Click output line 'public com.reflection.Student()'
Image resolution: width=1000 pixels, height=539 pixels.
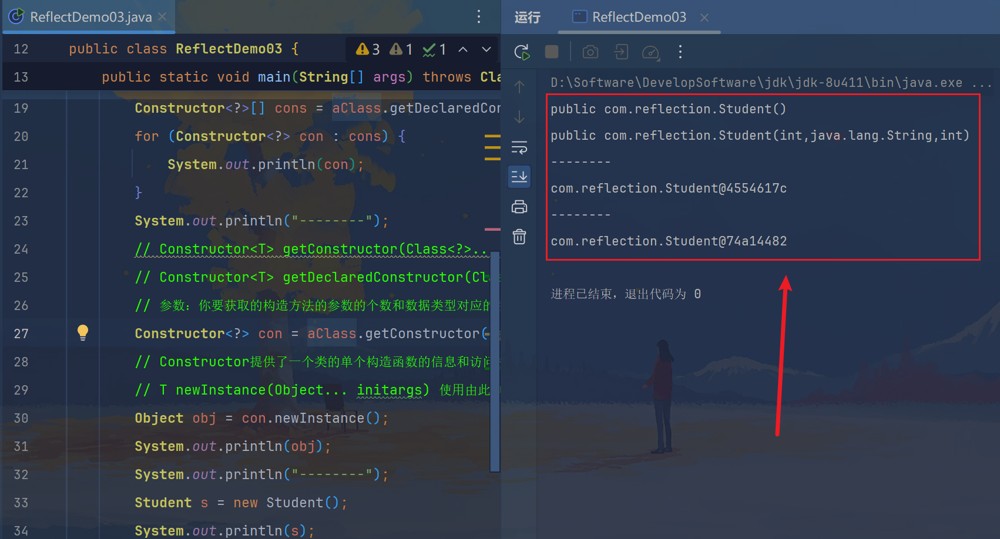point(668,109)
